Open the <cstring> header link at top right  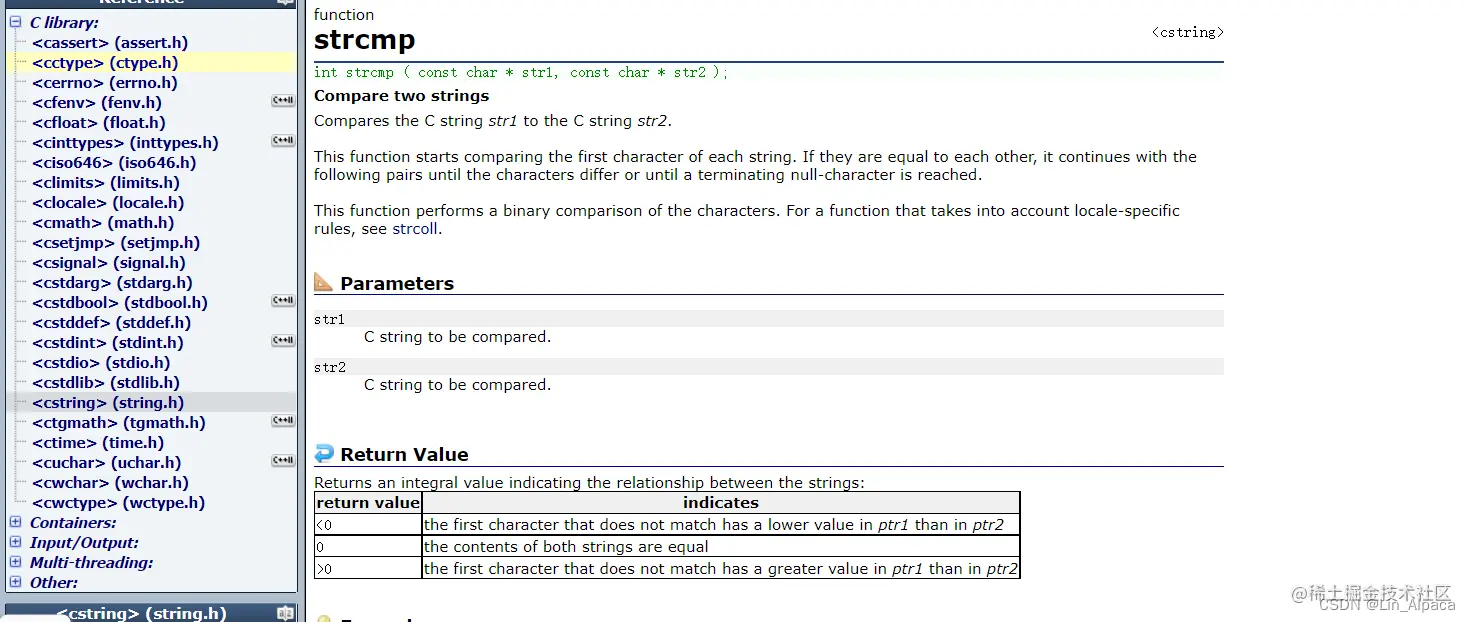coord(1187,32)
